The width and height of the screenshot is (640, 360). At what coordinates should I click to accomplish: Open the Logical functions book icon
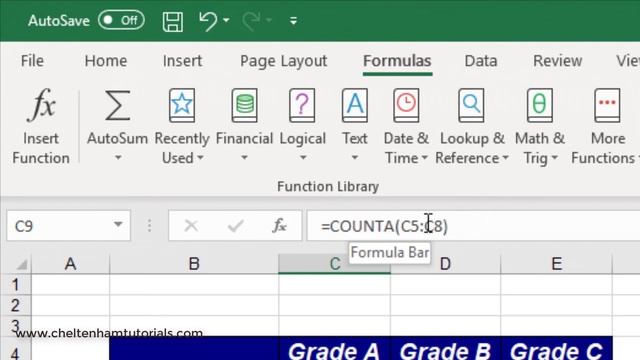click(x=302, y=105)
